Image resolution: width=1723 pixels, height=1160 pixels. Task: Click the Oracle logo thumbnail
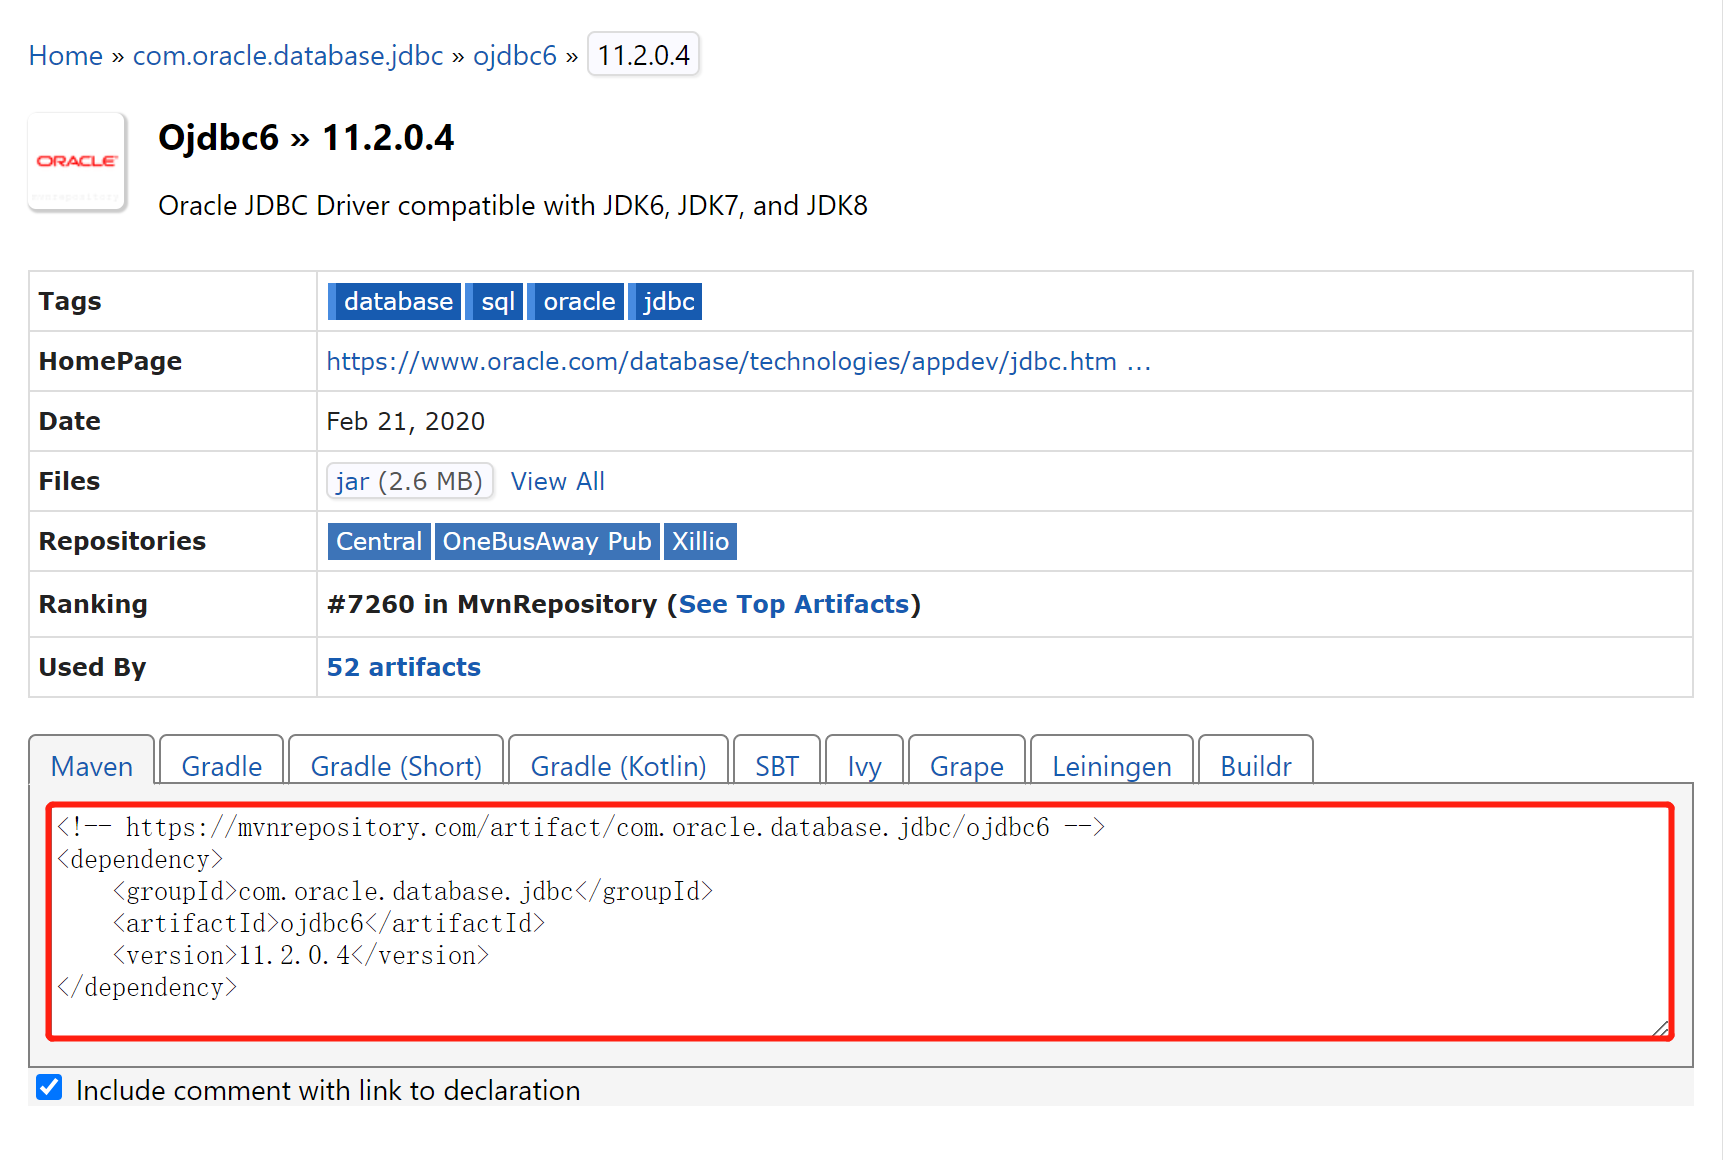point(77,161)
